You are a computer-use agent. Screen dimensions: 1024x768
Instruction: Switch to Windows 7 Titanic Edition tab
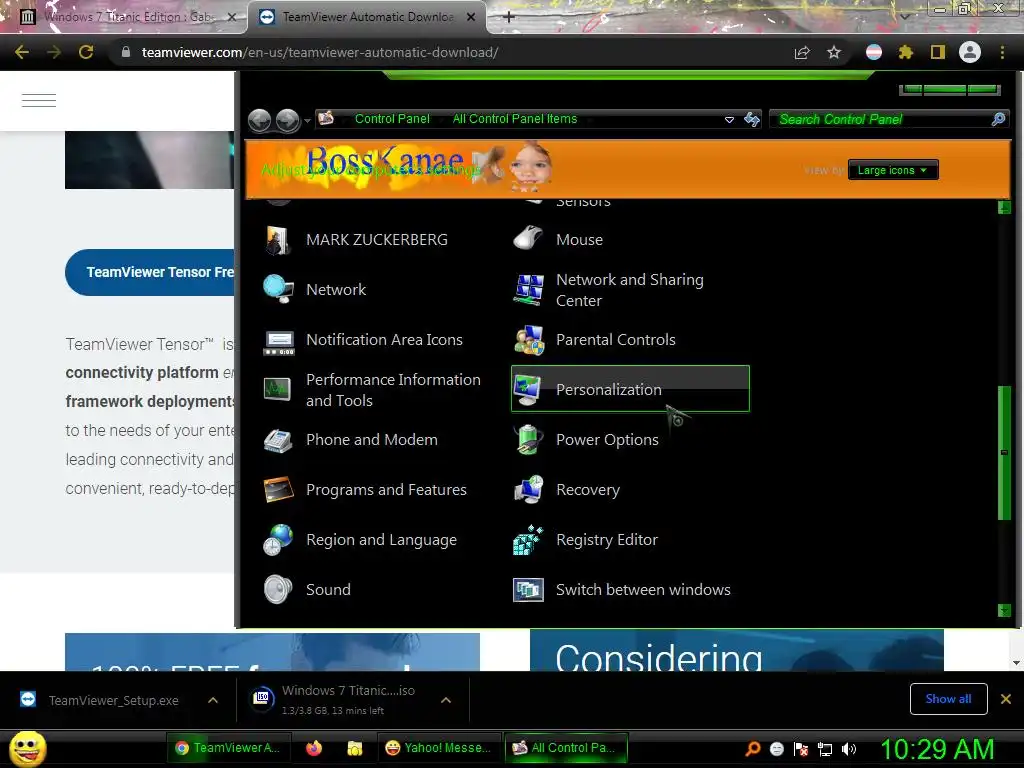pyautogui.click(x=127, y=17)
